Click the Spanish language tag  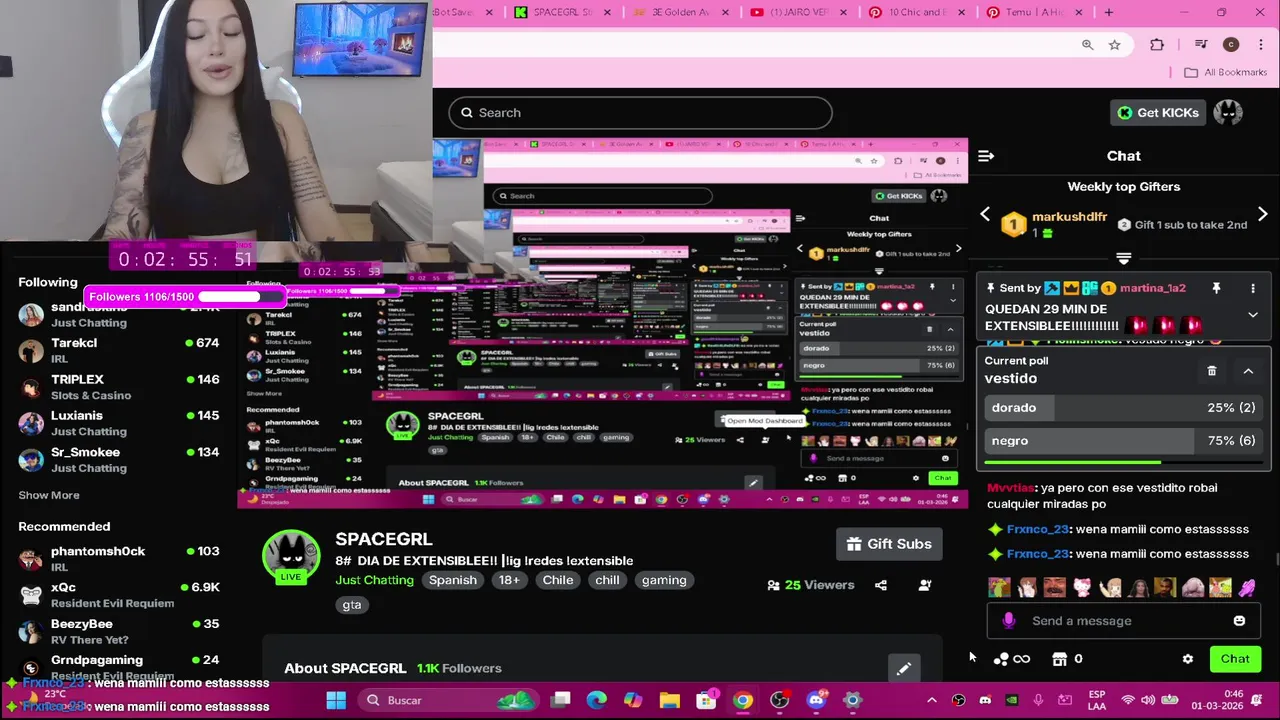[452, 580]
